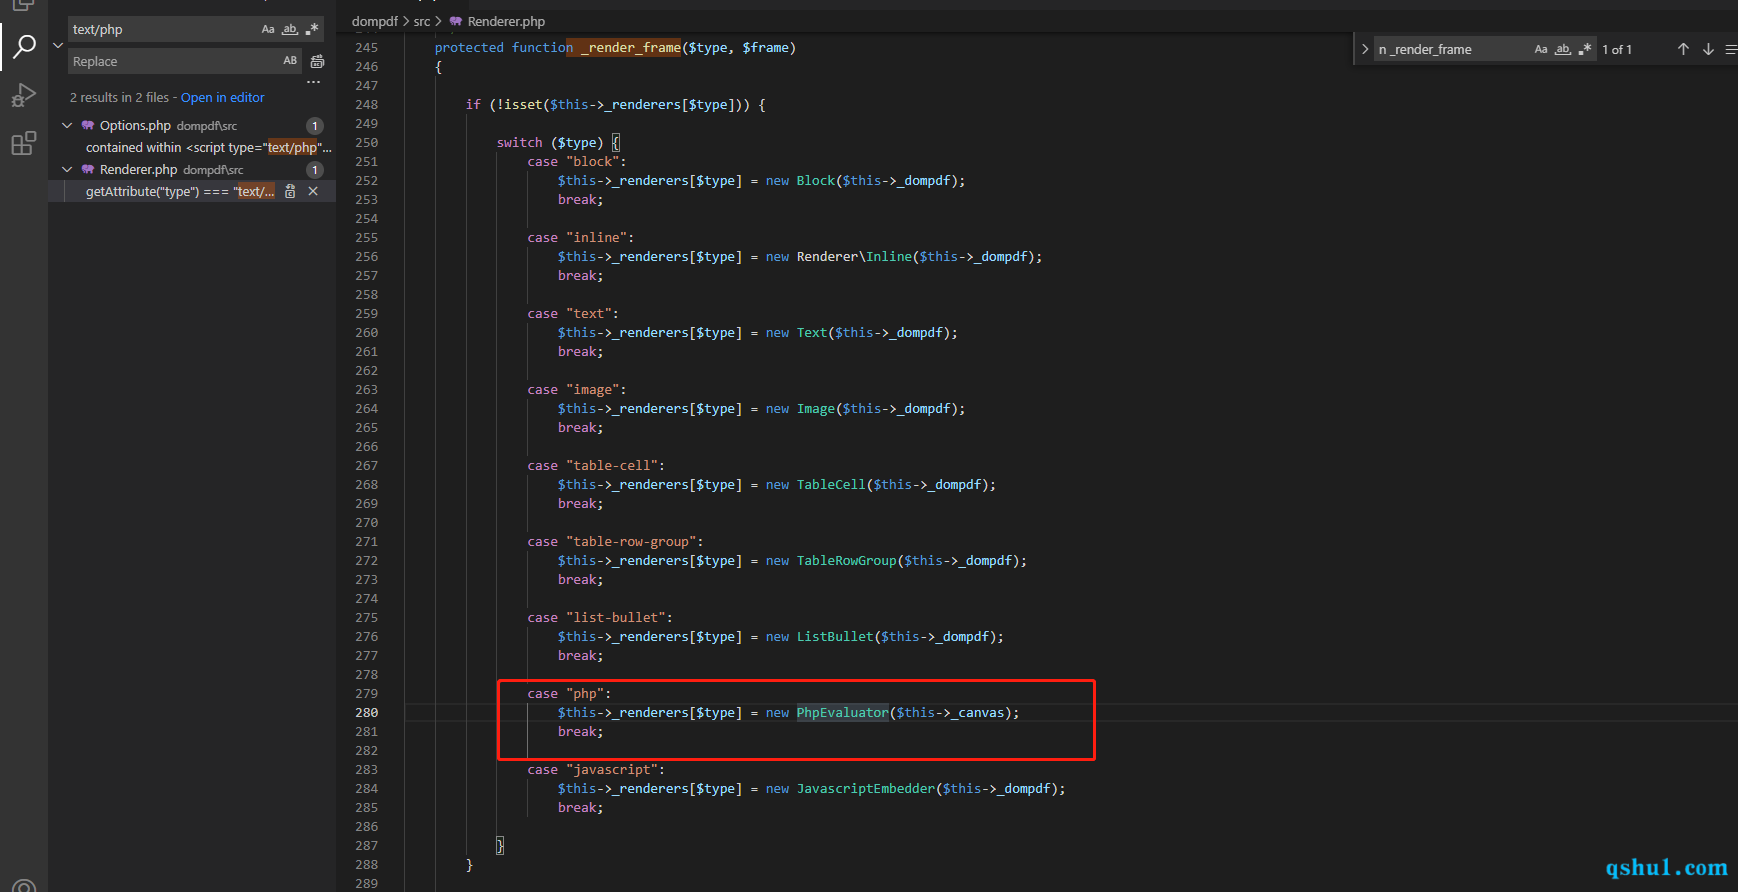Click src in the breadcrumb
Screen dimensions: 1738x892
pos(422,21)
